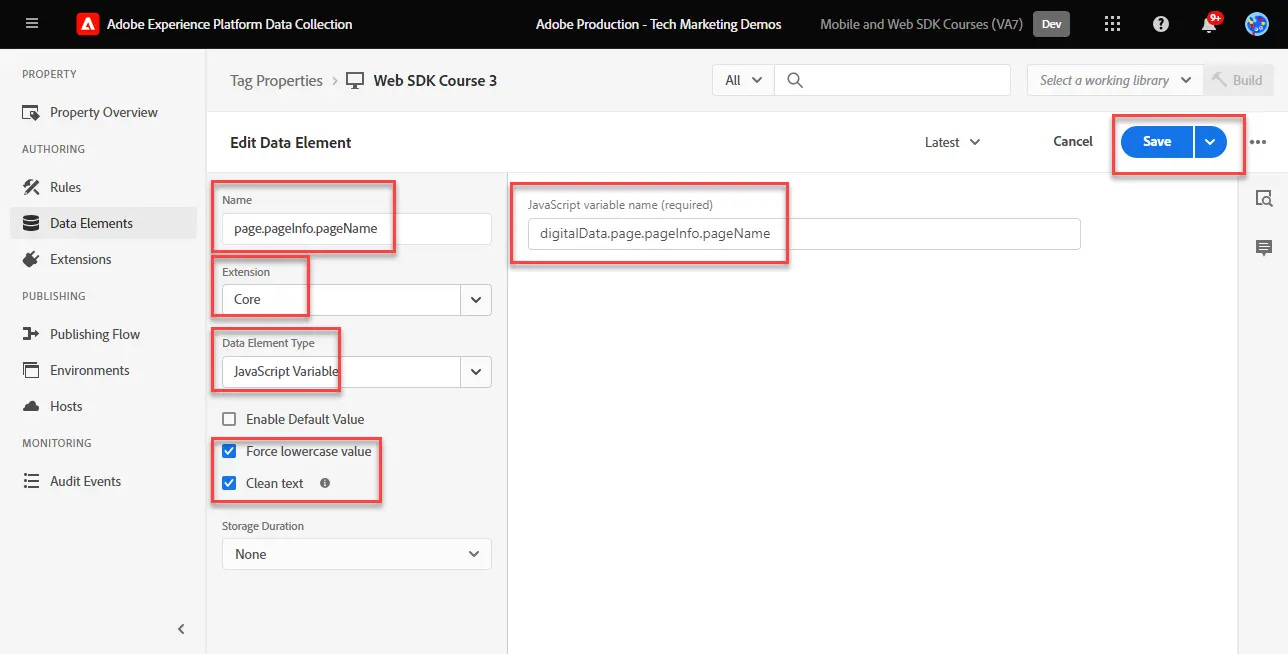Toggle the Clean text checkbox
The height and width of the screenshot is (654, 1288).
click(229, 483)
